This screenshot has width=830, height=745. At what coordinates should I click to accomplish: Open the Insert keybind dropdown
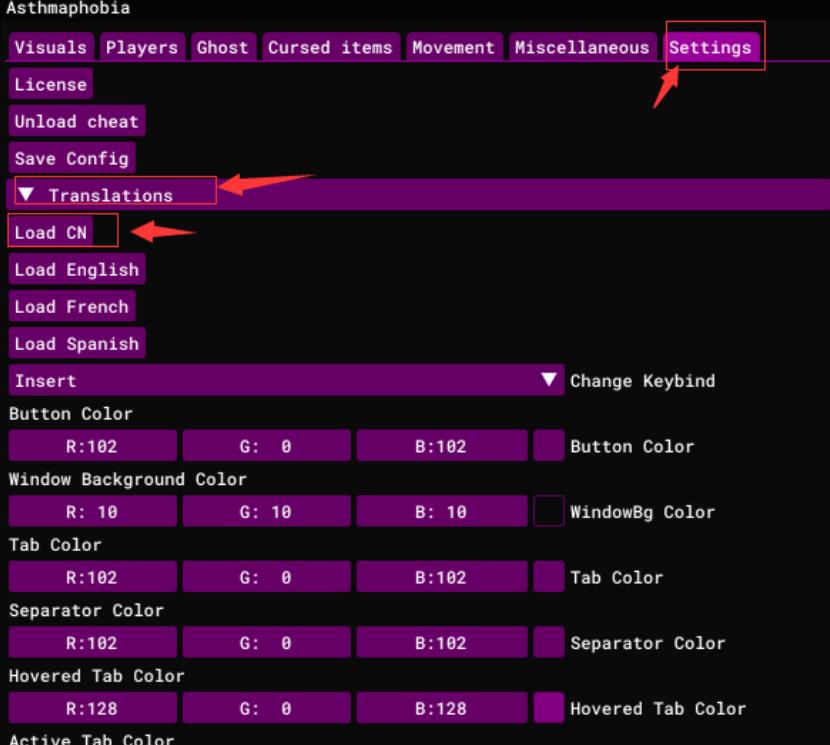pyautogui.click(x=286, y=380)
